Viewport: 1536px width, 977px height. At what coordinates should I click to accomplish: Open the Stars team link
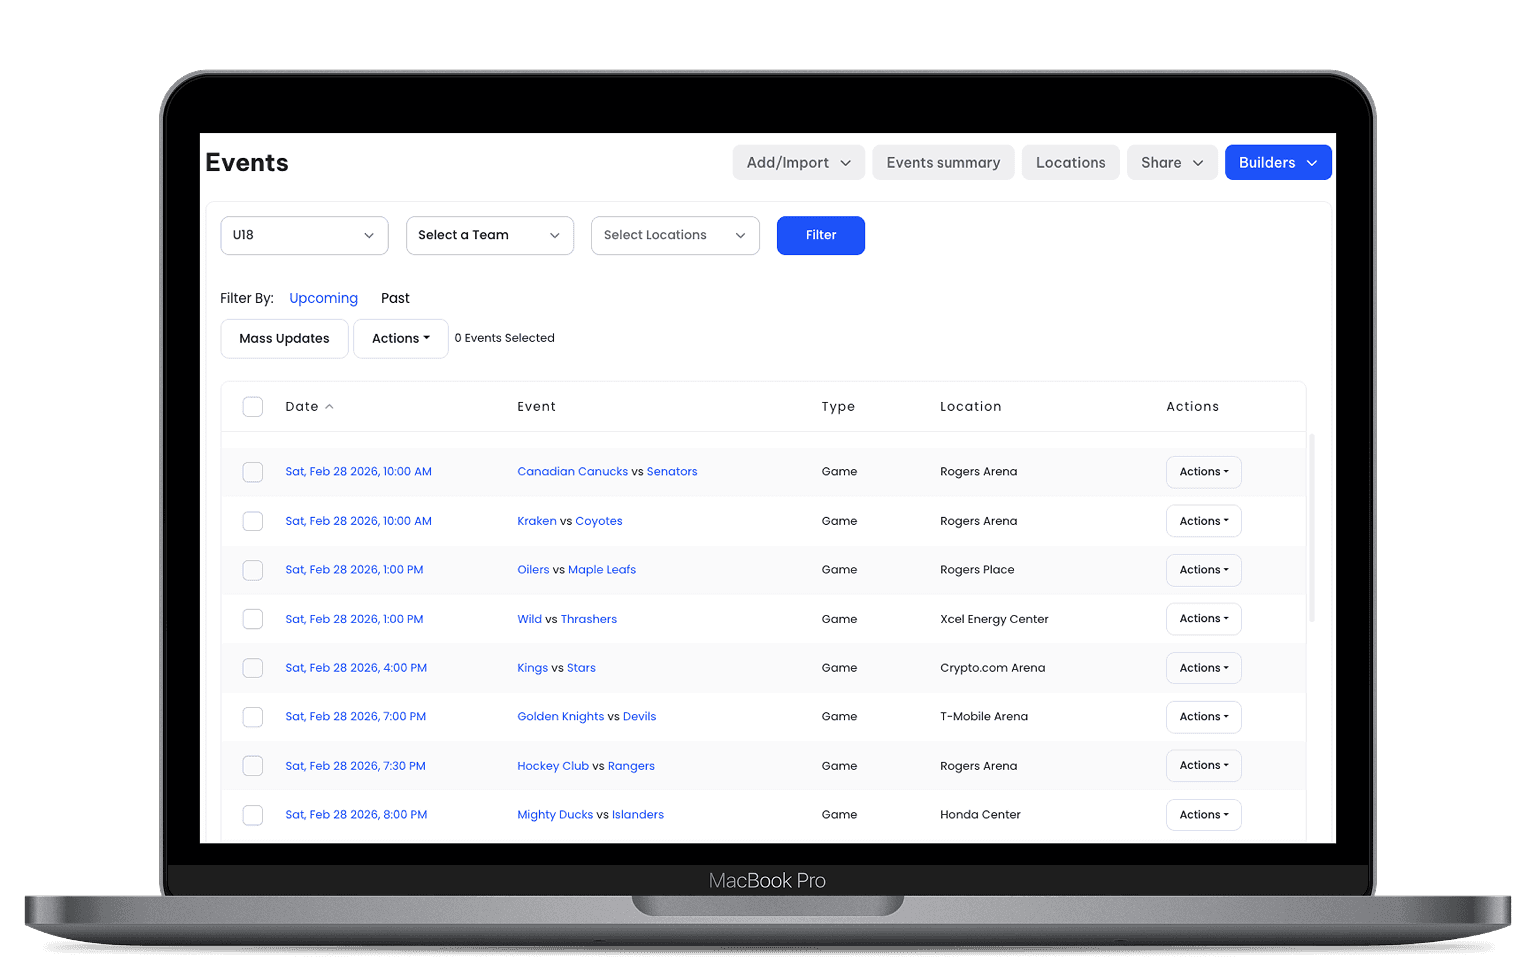tap(581, 668)
